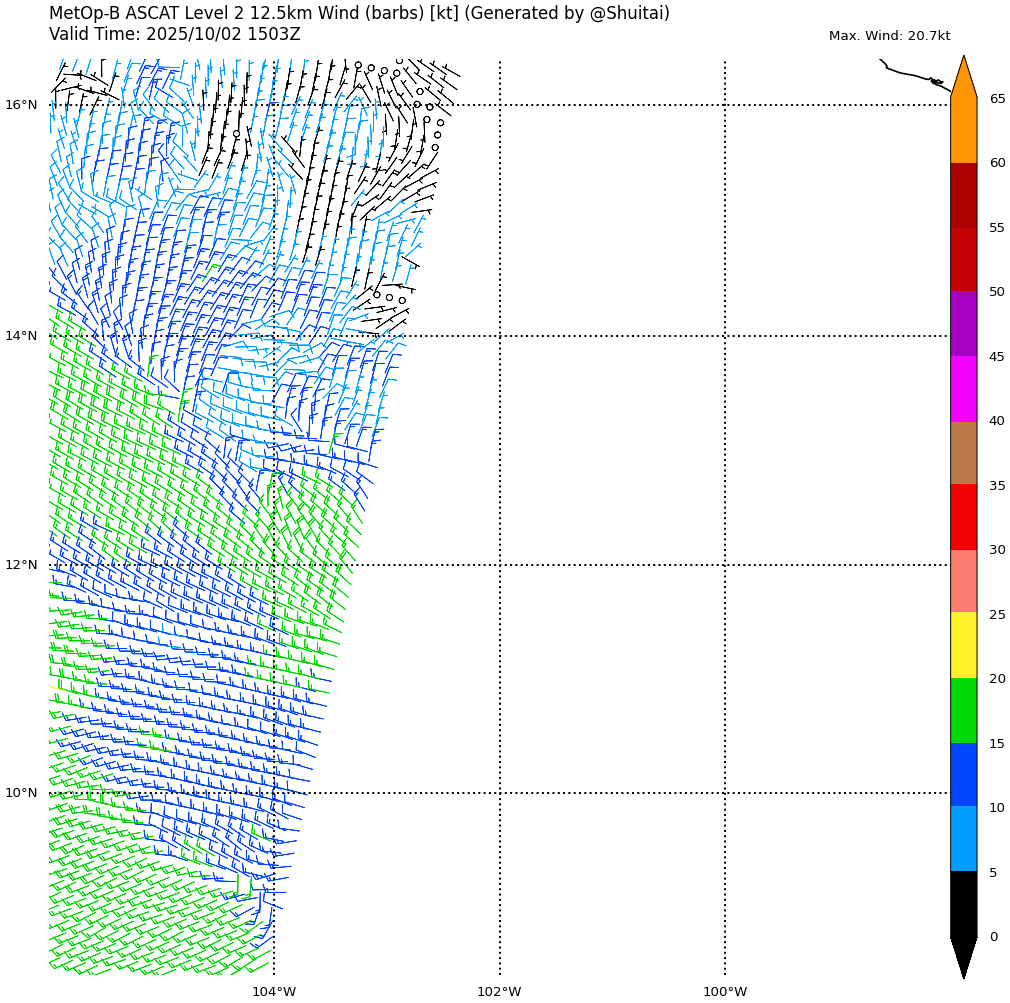The width and height of the screenshot is (1010, 1003).
Task: Click the green 15–20 kt colorbar segment
Action: 963,710
